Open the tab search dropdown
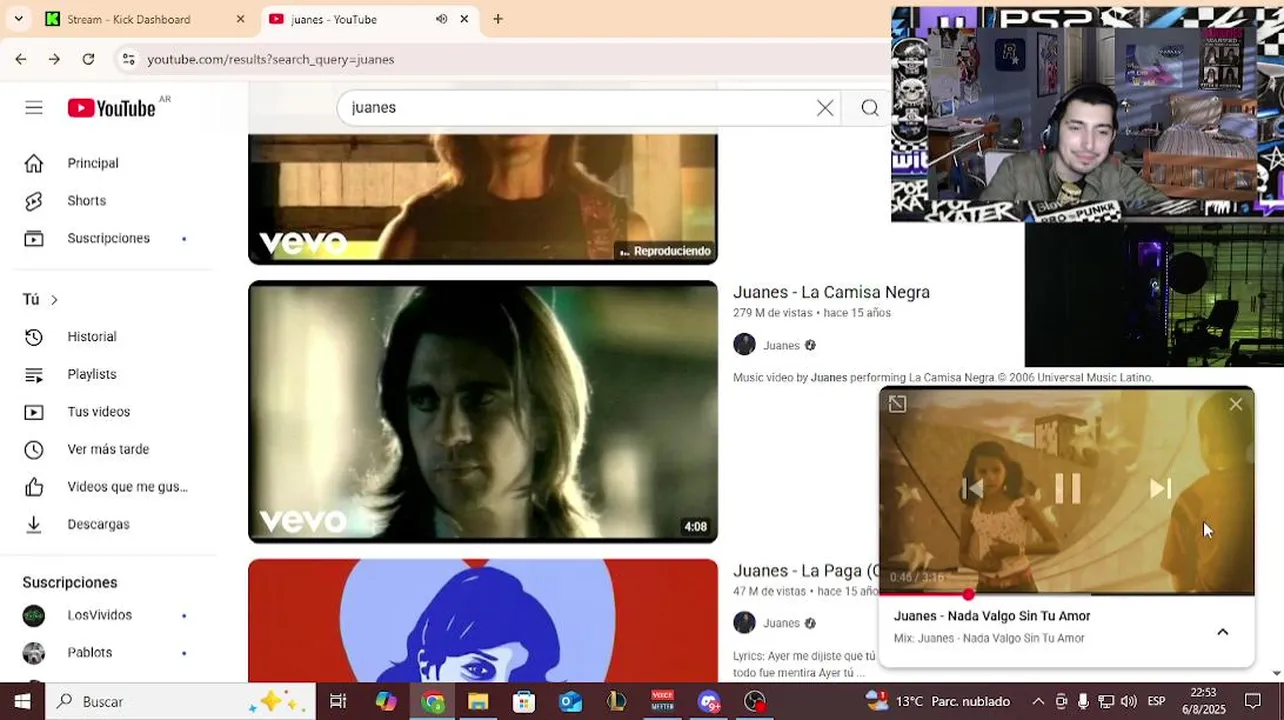Viewport: 1284px width, 720px height. tap(18, 19)
